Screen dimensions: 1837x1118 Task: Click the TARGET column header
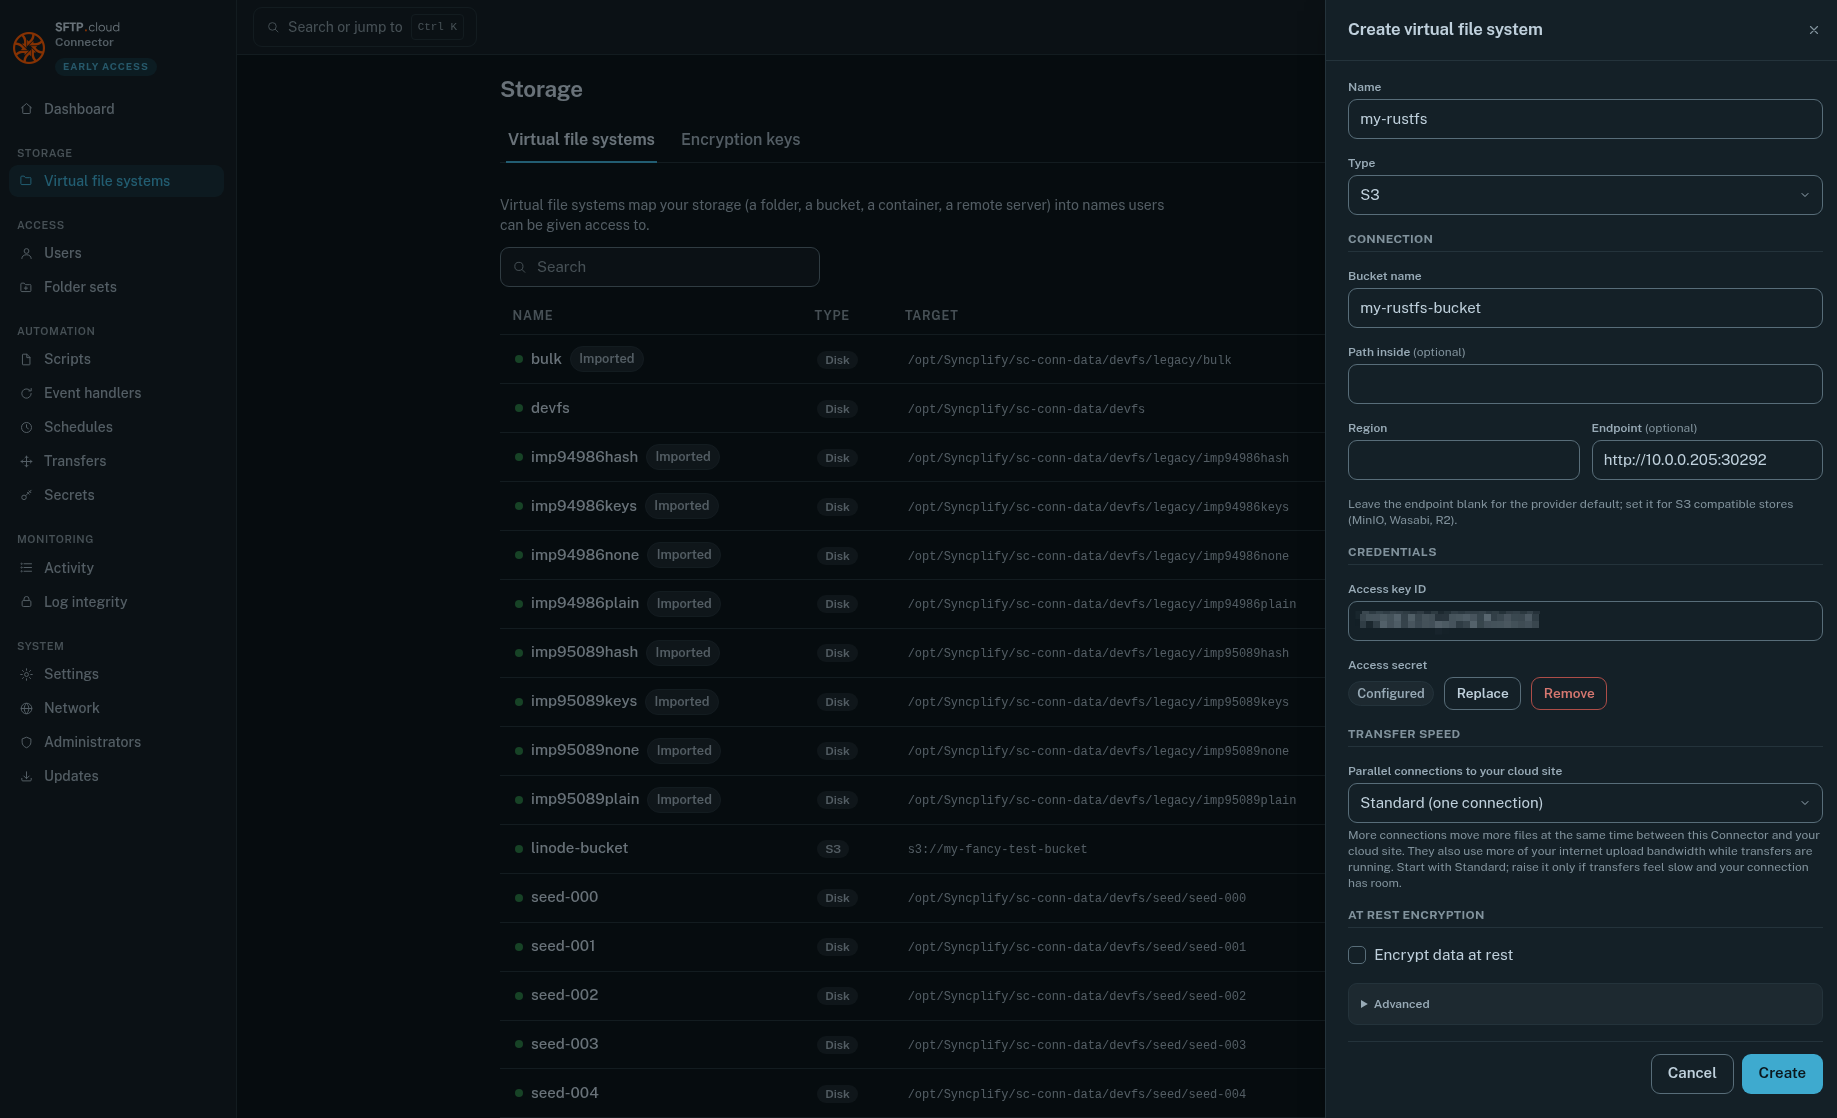click(x=931, y=315)
